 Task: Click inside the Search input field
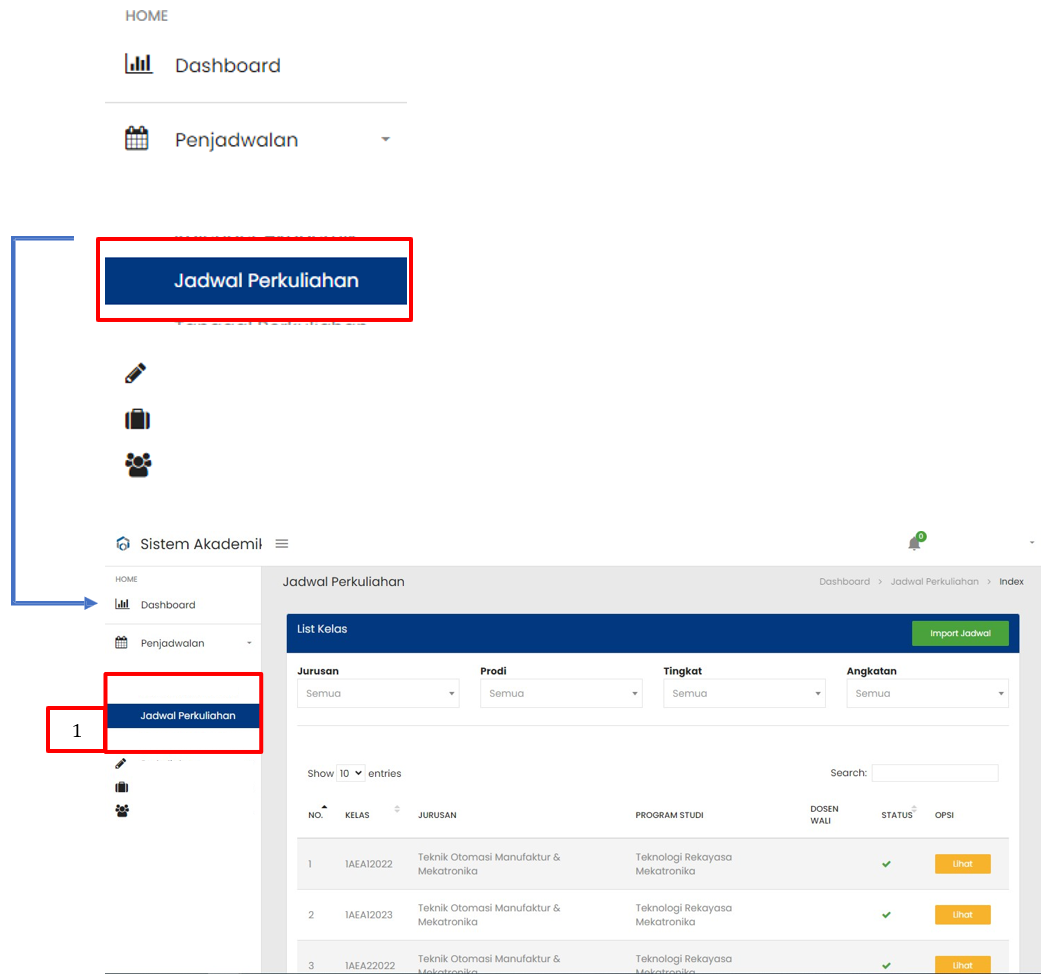(935, 773)
